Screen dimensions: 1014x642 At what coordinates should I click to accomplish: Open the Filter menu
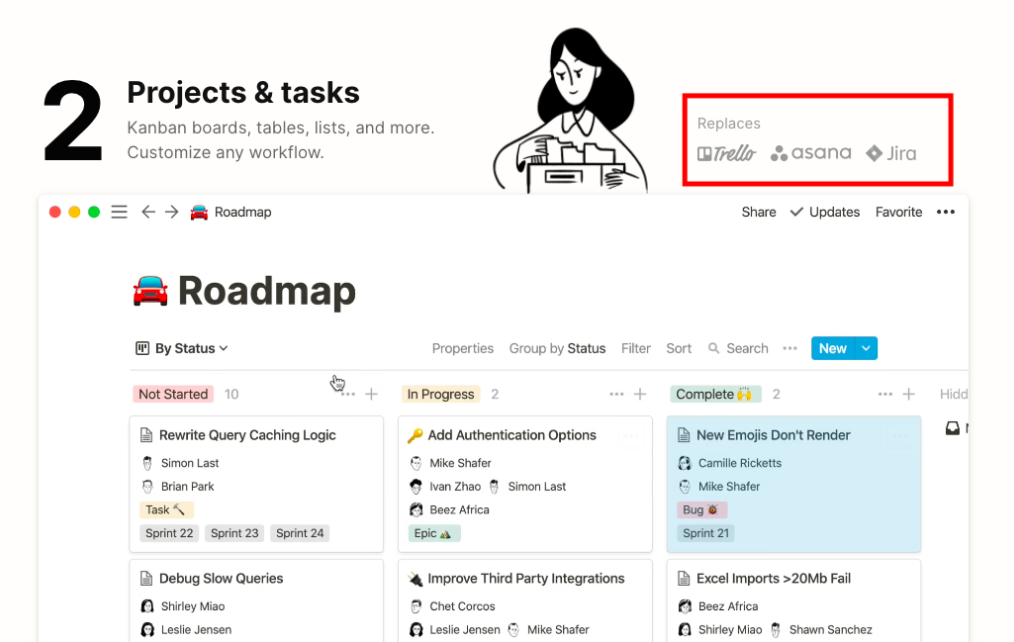click(x=636, y=348)
